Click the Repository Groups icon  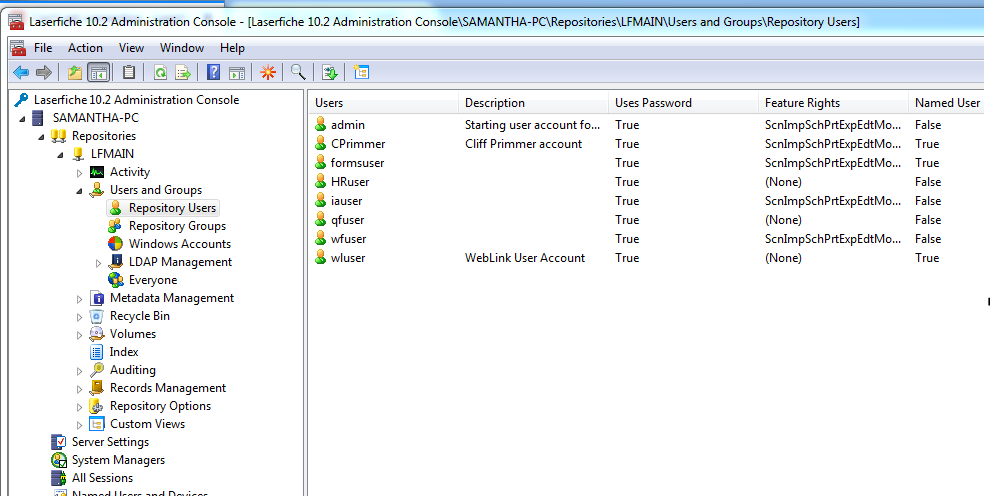point(116,226)
